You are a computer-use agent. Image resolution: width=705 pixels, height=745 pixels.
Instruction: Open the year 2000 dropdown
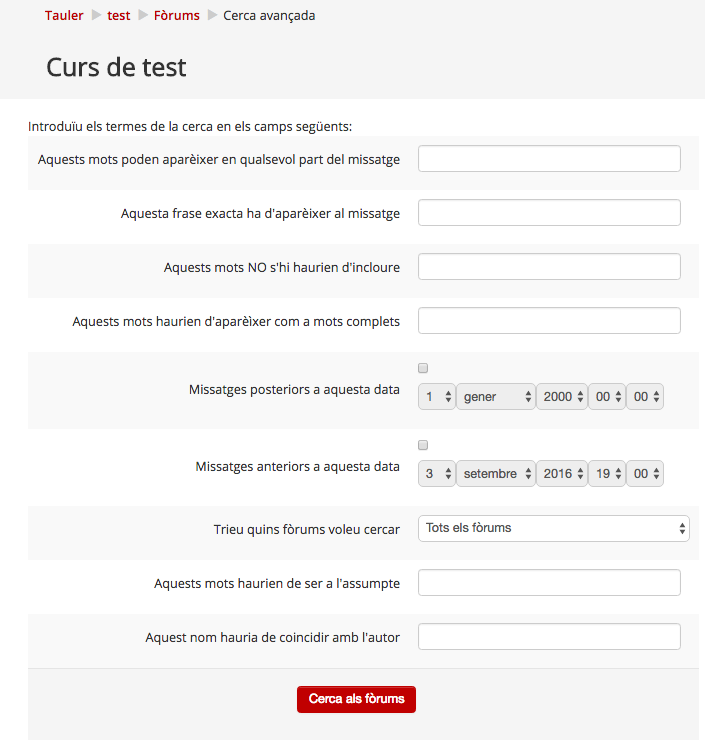(x=561, y=397)
